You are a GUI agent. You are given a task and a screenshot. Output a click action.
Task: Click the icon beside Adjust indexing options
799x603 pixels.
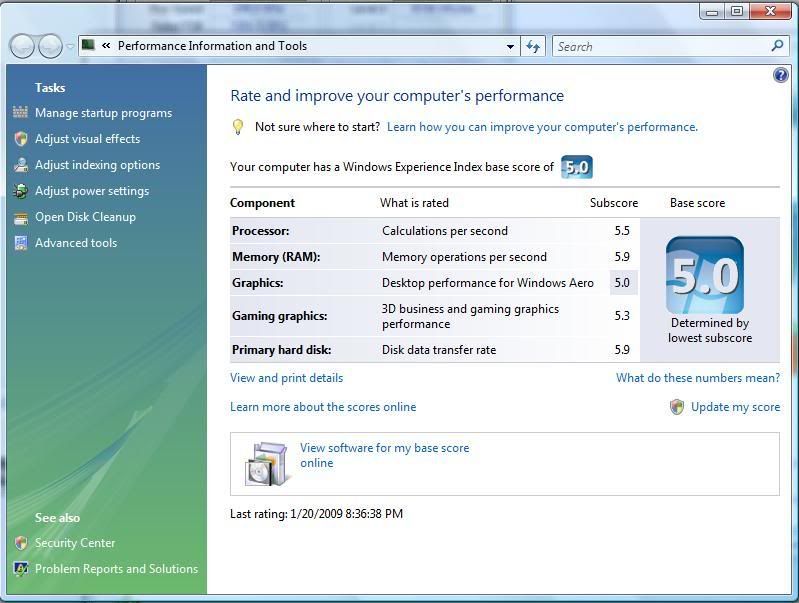coord(20,165)
